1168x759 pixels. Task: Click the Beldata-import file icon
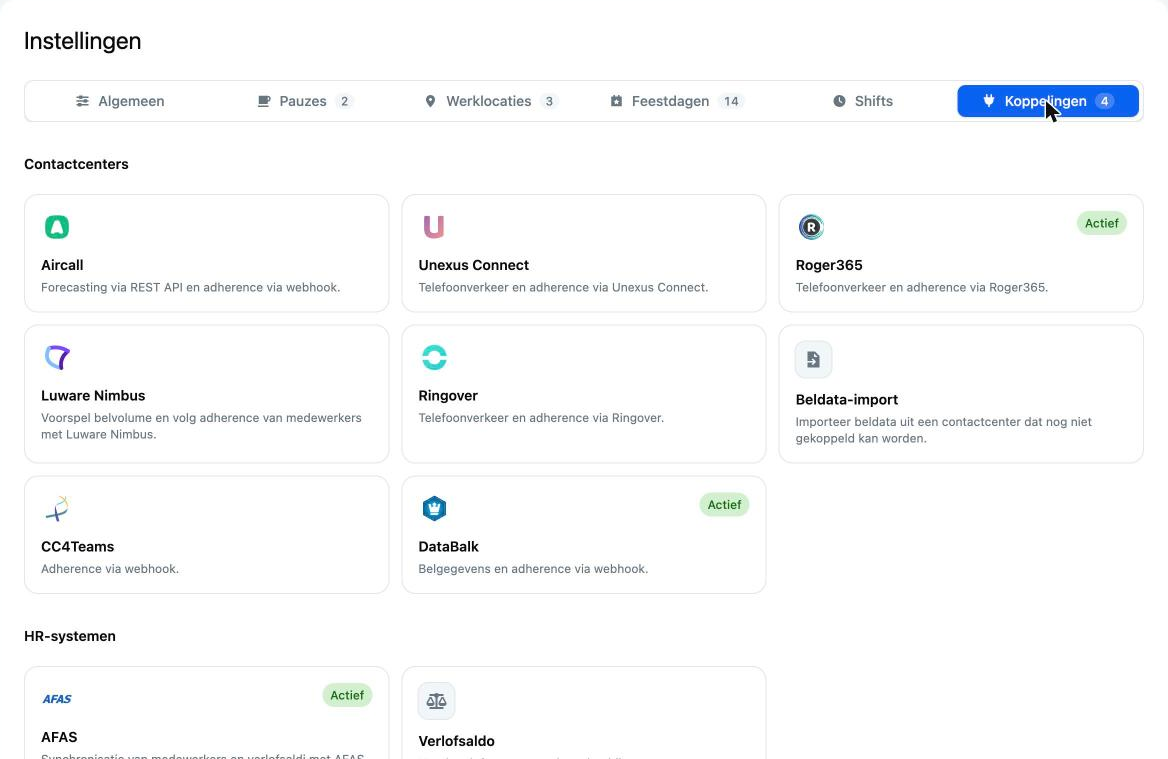pyautogui.click(x=813, y=360)
